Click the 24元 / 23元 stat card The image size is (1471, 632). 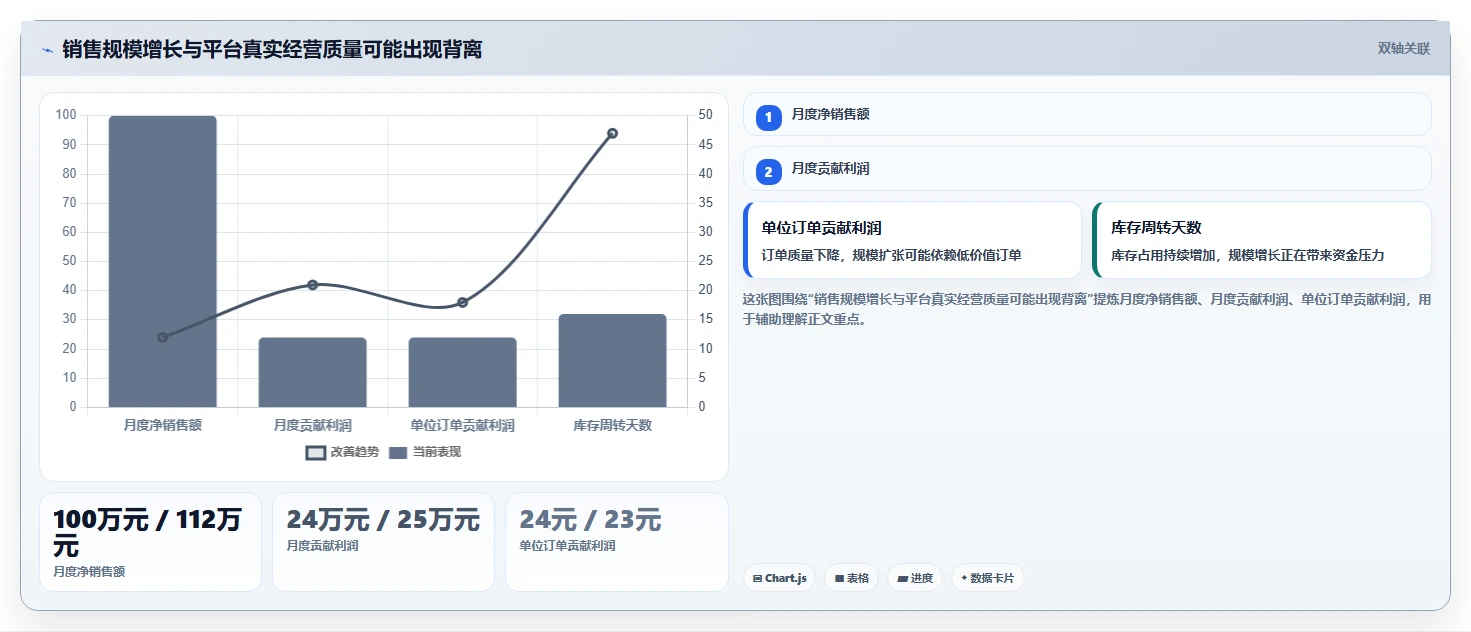point(617,542)
